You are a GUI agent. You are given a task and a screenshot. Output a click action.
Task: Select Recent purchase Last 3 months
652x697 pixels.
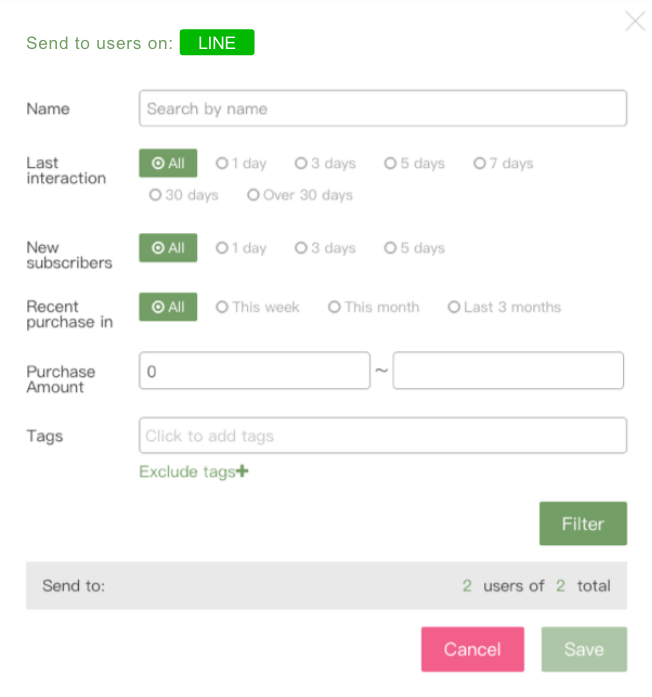(x=504, y=307)
